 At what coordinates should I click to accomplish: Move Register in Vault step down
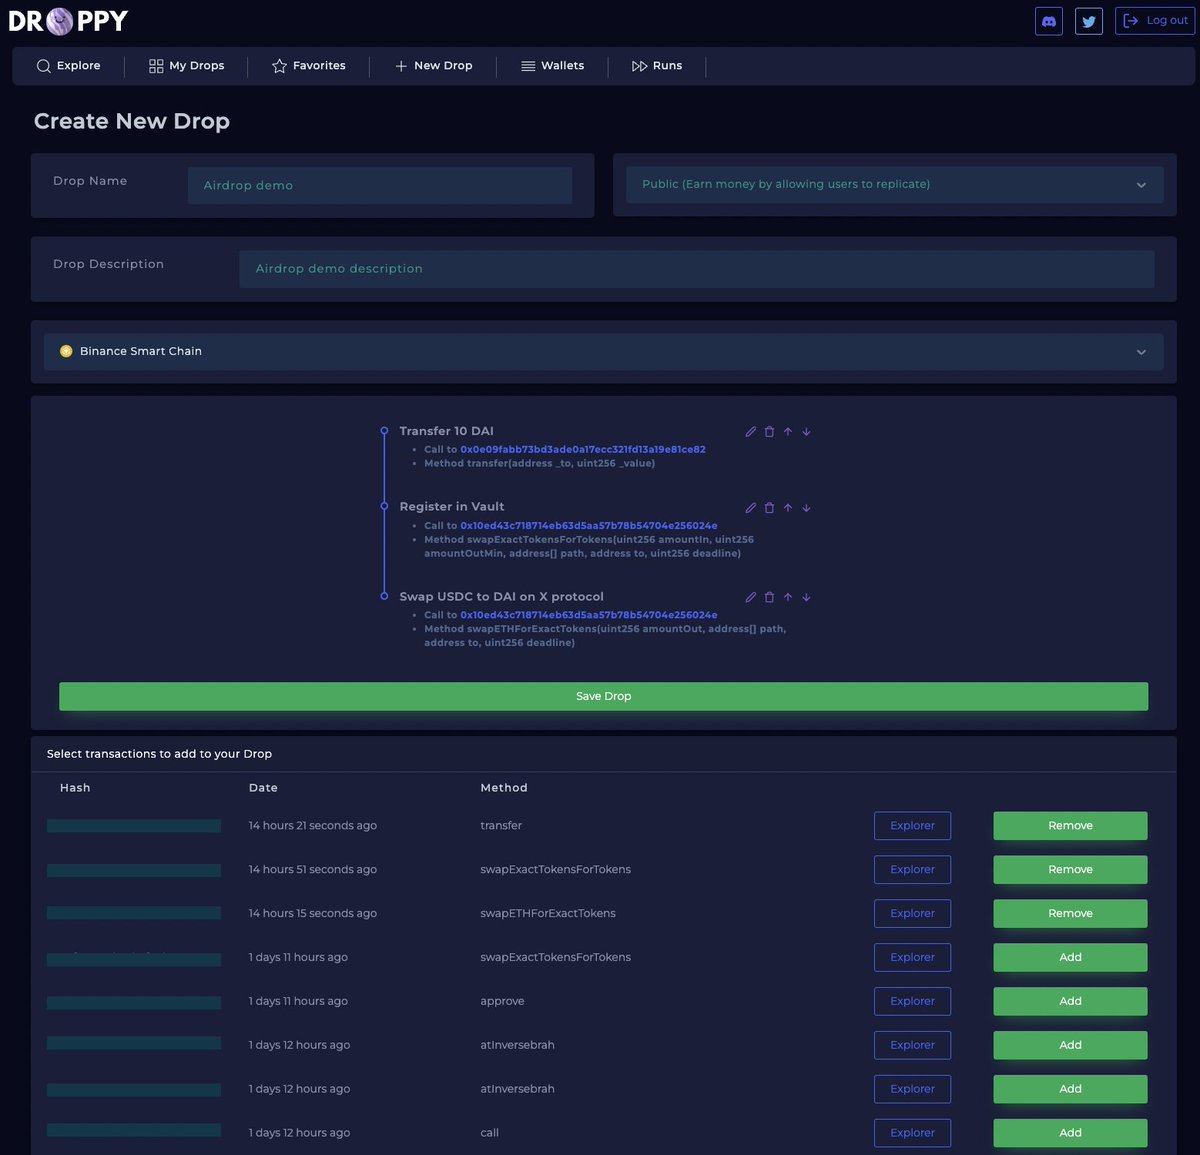click(806, 508)
